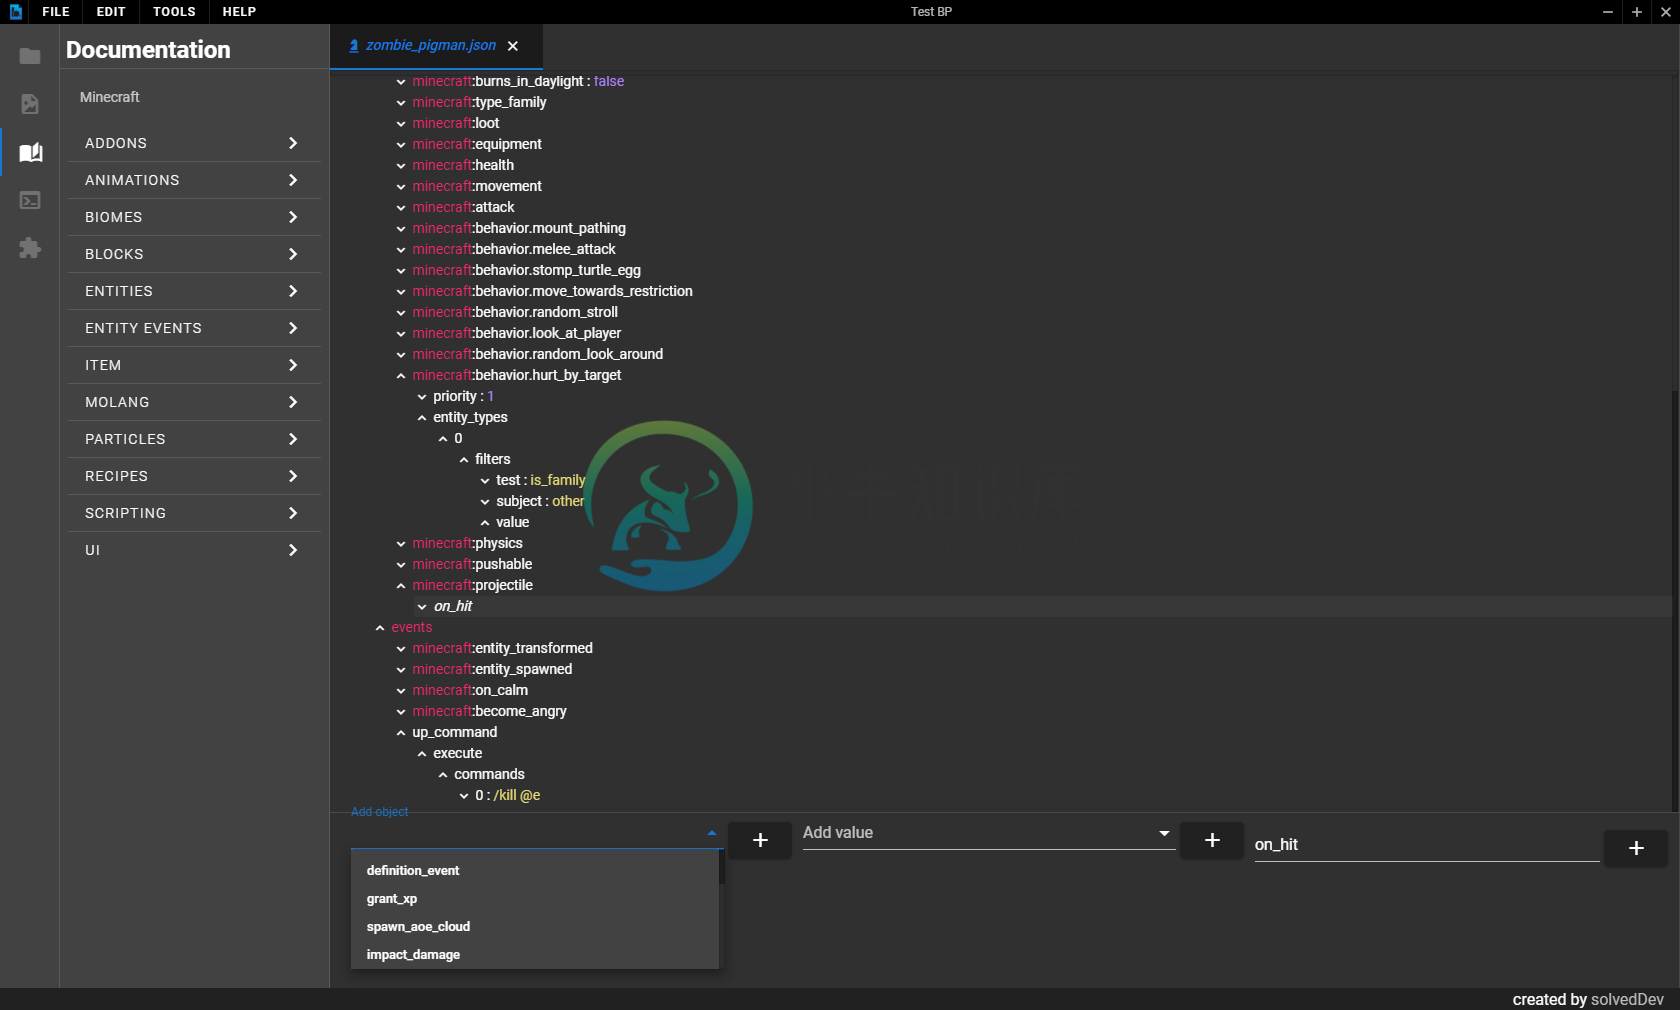Click the bridge app logo icon

coord(15,12)
